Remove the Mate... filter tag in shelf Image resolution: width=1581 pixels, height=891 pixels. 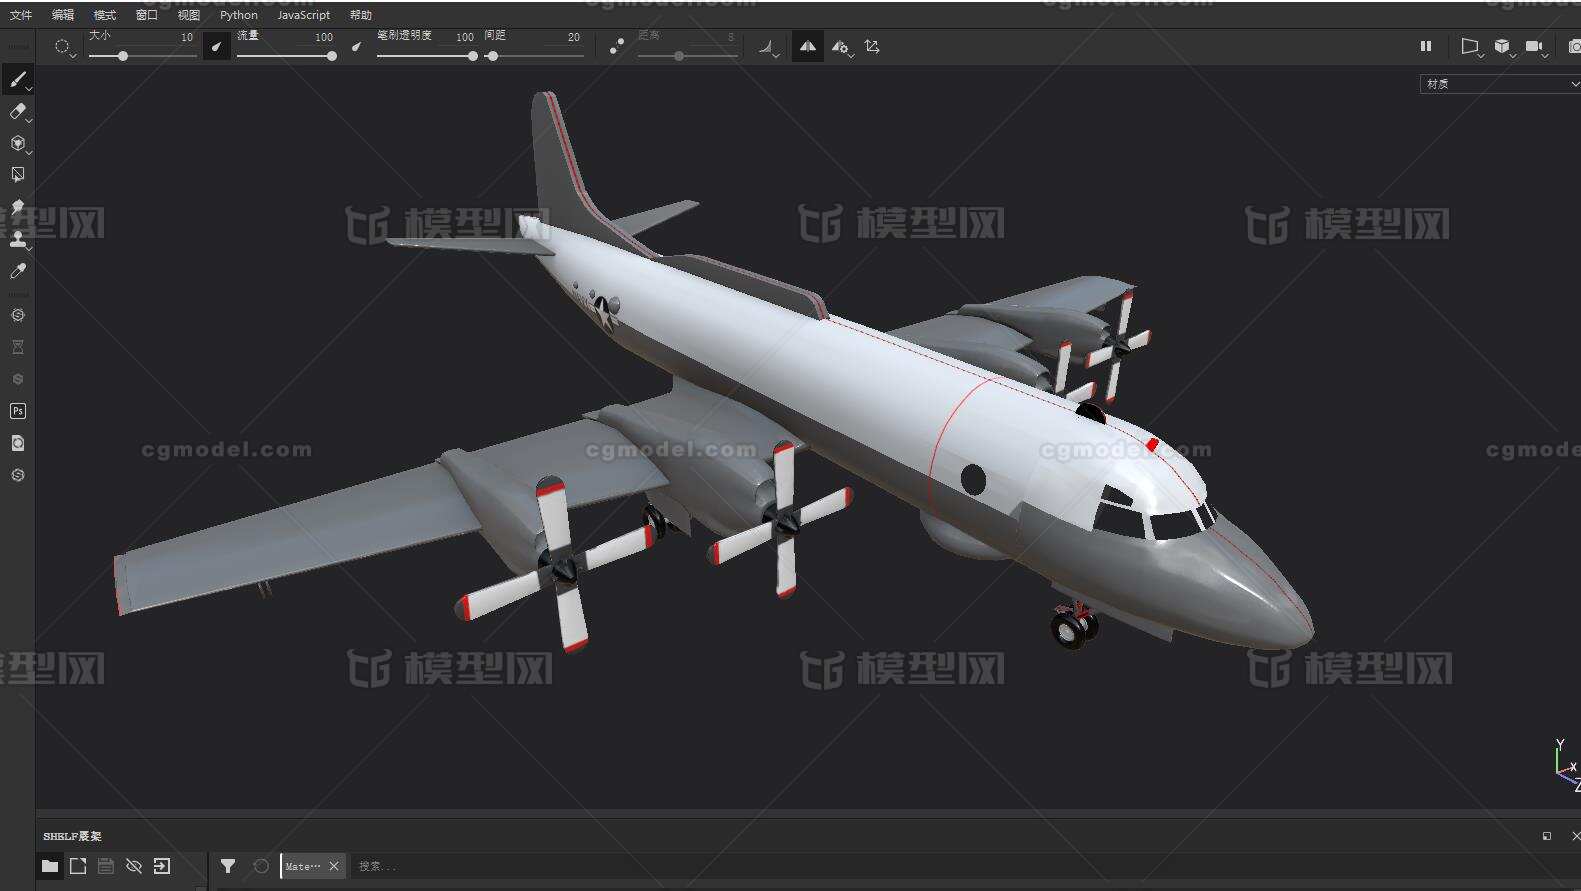[x=334, y=866]
